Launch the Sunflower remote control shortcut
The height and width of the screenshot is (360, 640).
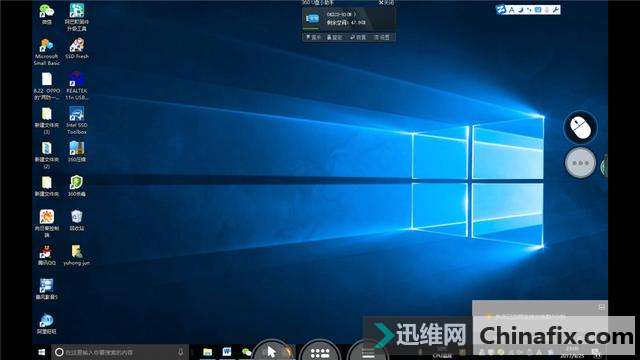click(x=47, y=223)
